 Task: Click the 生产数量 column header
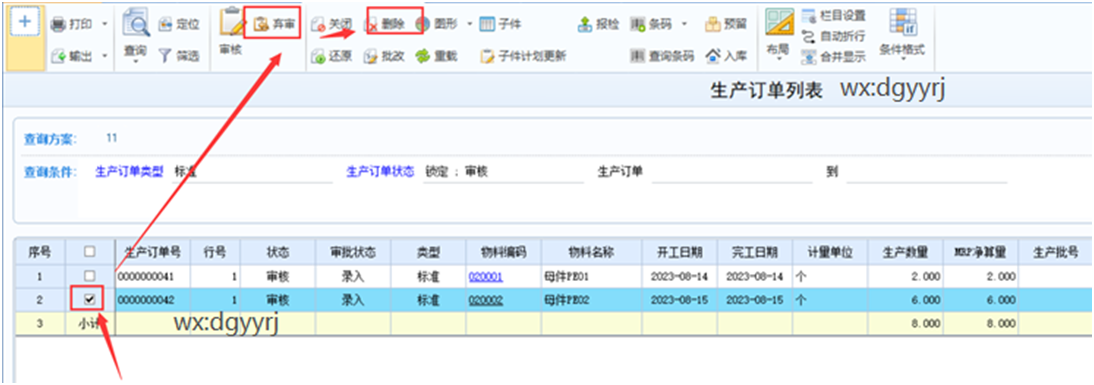point(905,252)
